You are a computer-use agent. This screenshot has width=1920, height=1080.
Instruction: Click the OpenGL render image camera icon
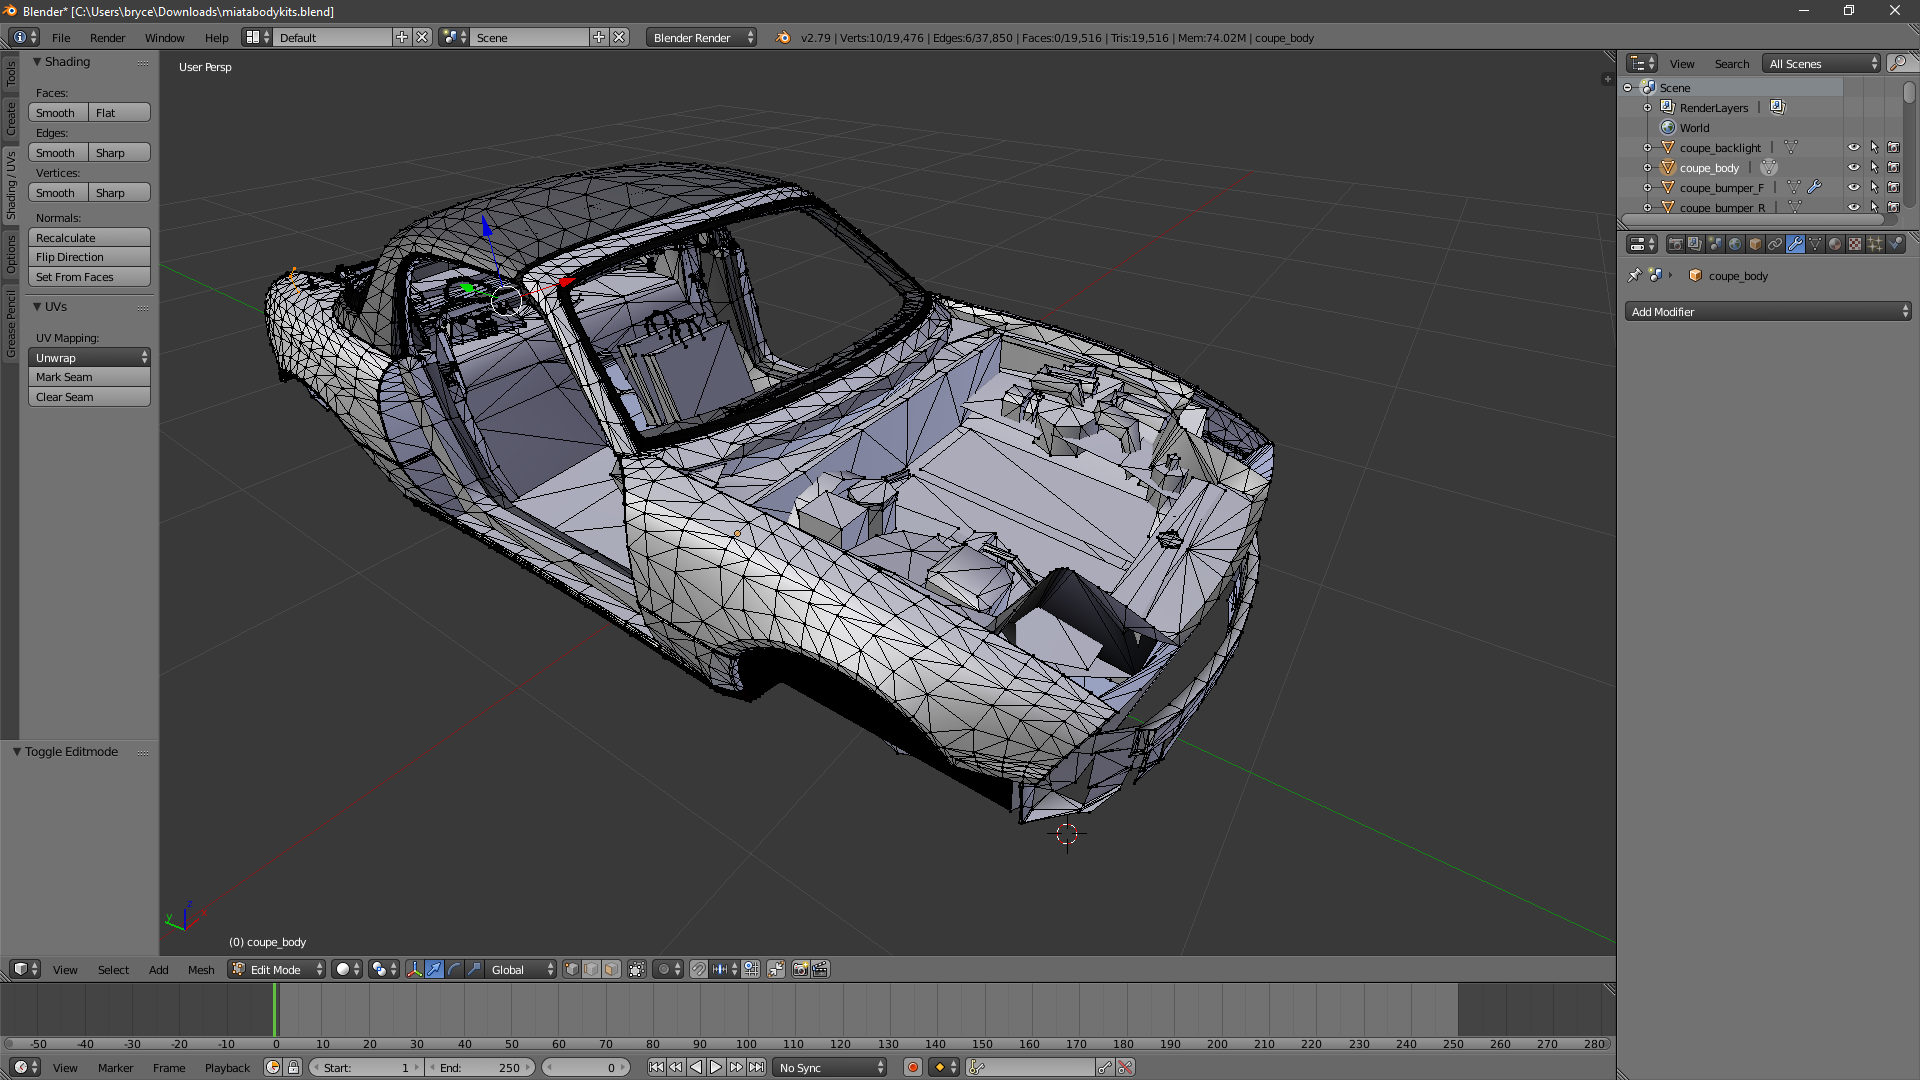800,969
